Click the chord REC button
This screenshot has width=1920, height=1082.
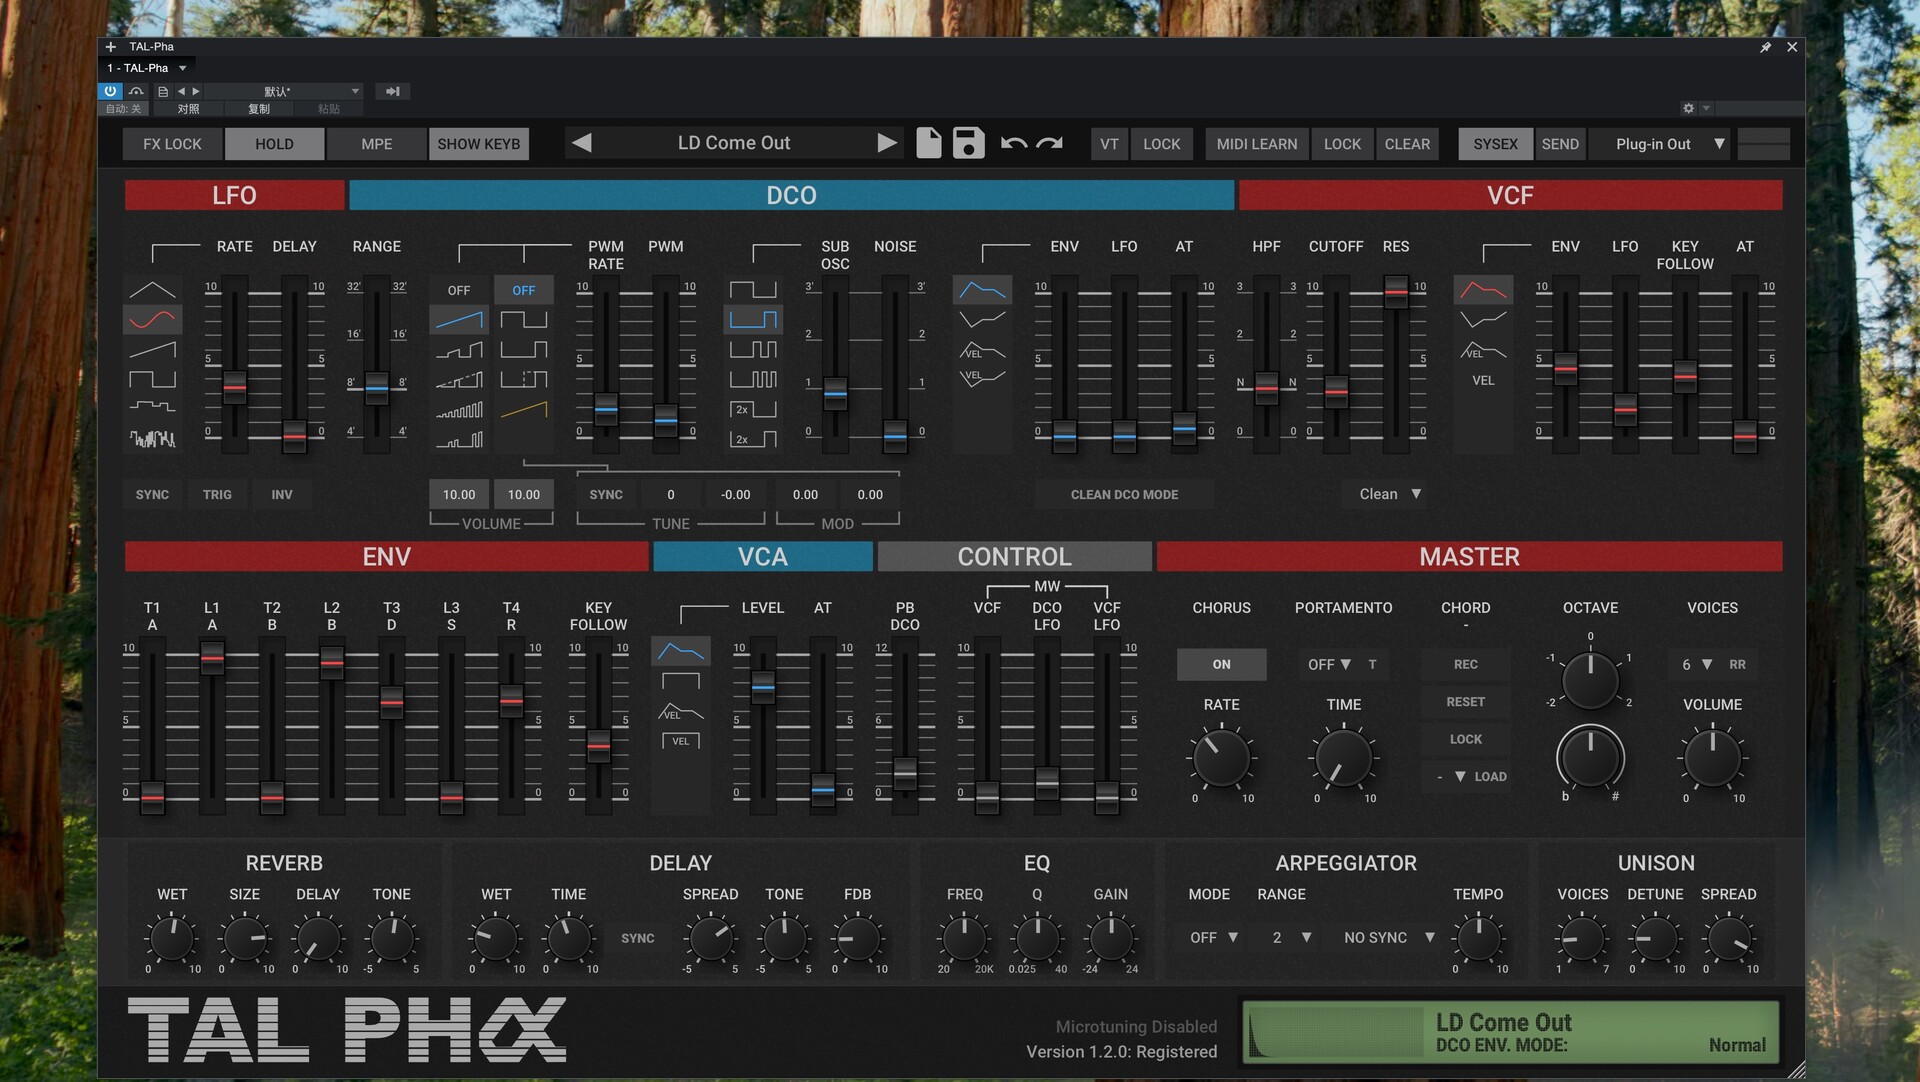pos(1465,664)
